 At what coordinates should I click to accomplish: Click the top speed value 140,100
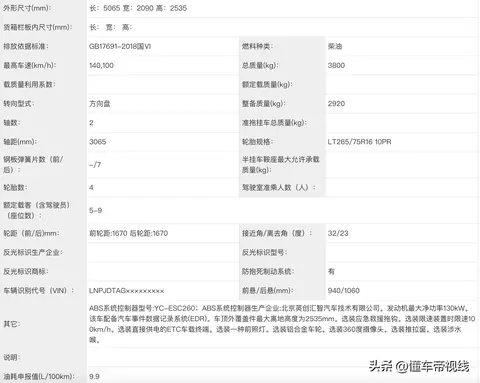tap(101, 65)
